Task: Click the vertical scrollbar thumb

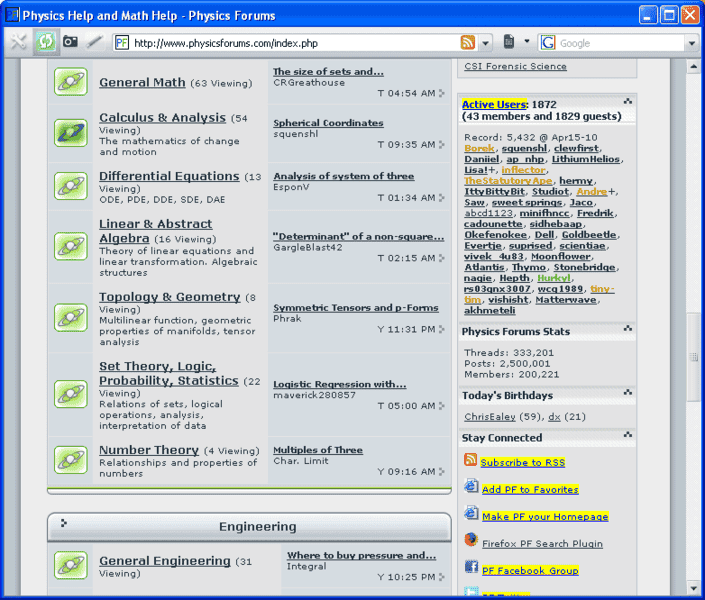Action: pyautogui.click(x=693, y=358)
